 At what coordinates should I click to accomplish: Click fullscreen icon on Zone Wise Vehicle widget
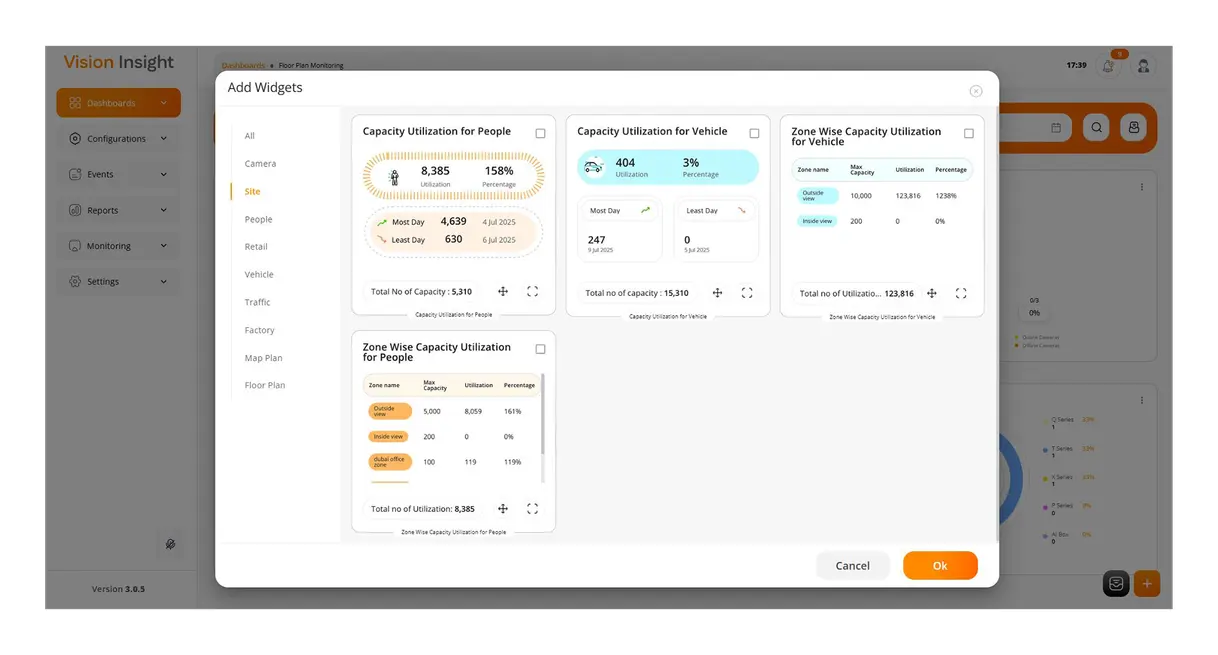tap(960, 293)
